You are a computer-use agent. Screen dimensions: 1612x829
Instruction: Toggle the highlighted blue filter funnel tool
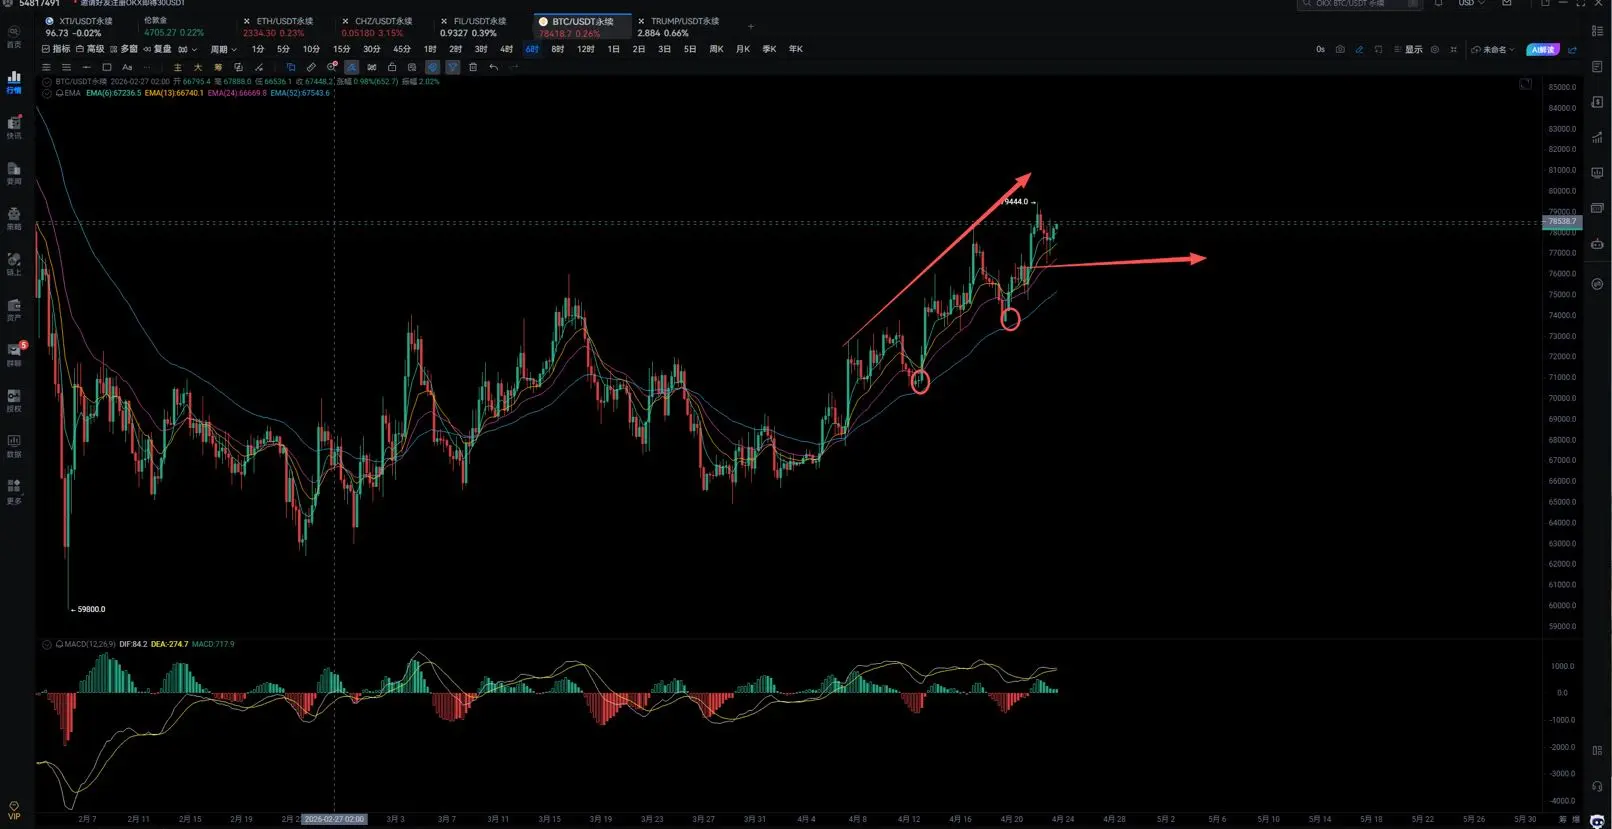(453, 67)
